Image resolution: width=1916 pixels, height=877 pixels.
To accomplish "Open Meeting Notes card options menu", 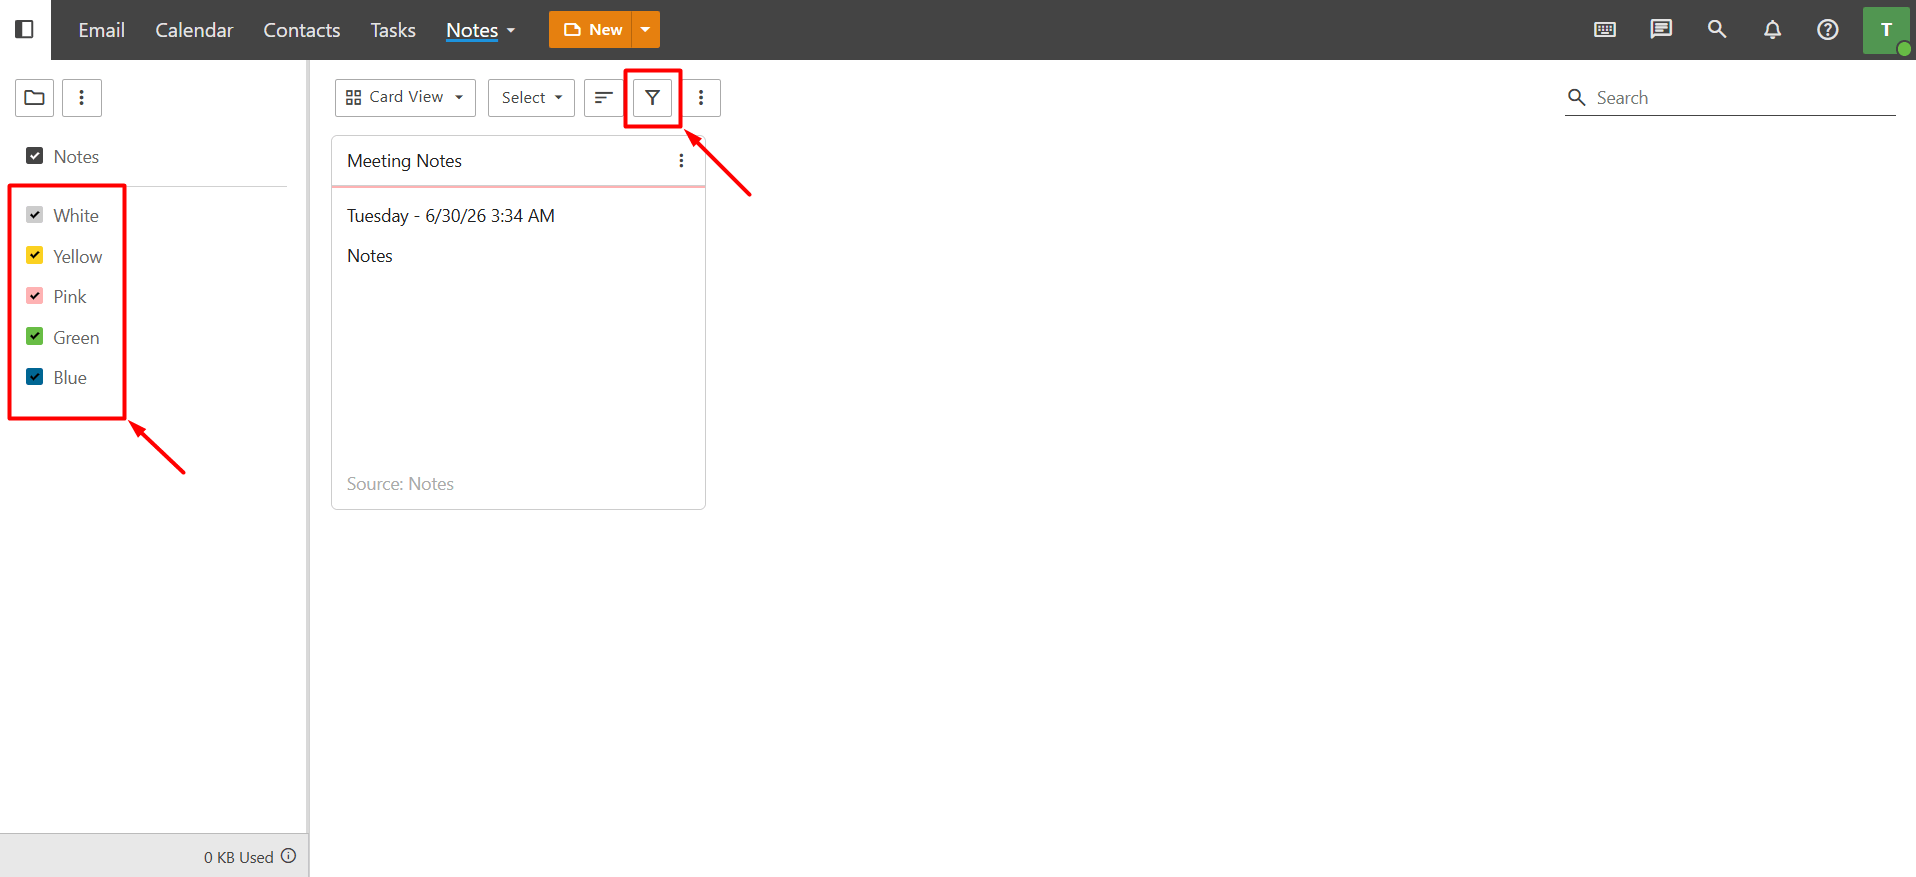I will tap(681, 161).
